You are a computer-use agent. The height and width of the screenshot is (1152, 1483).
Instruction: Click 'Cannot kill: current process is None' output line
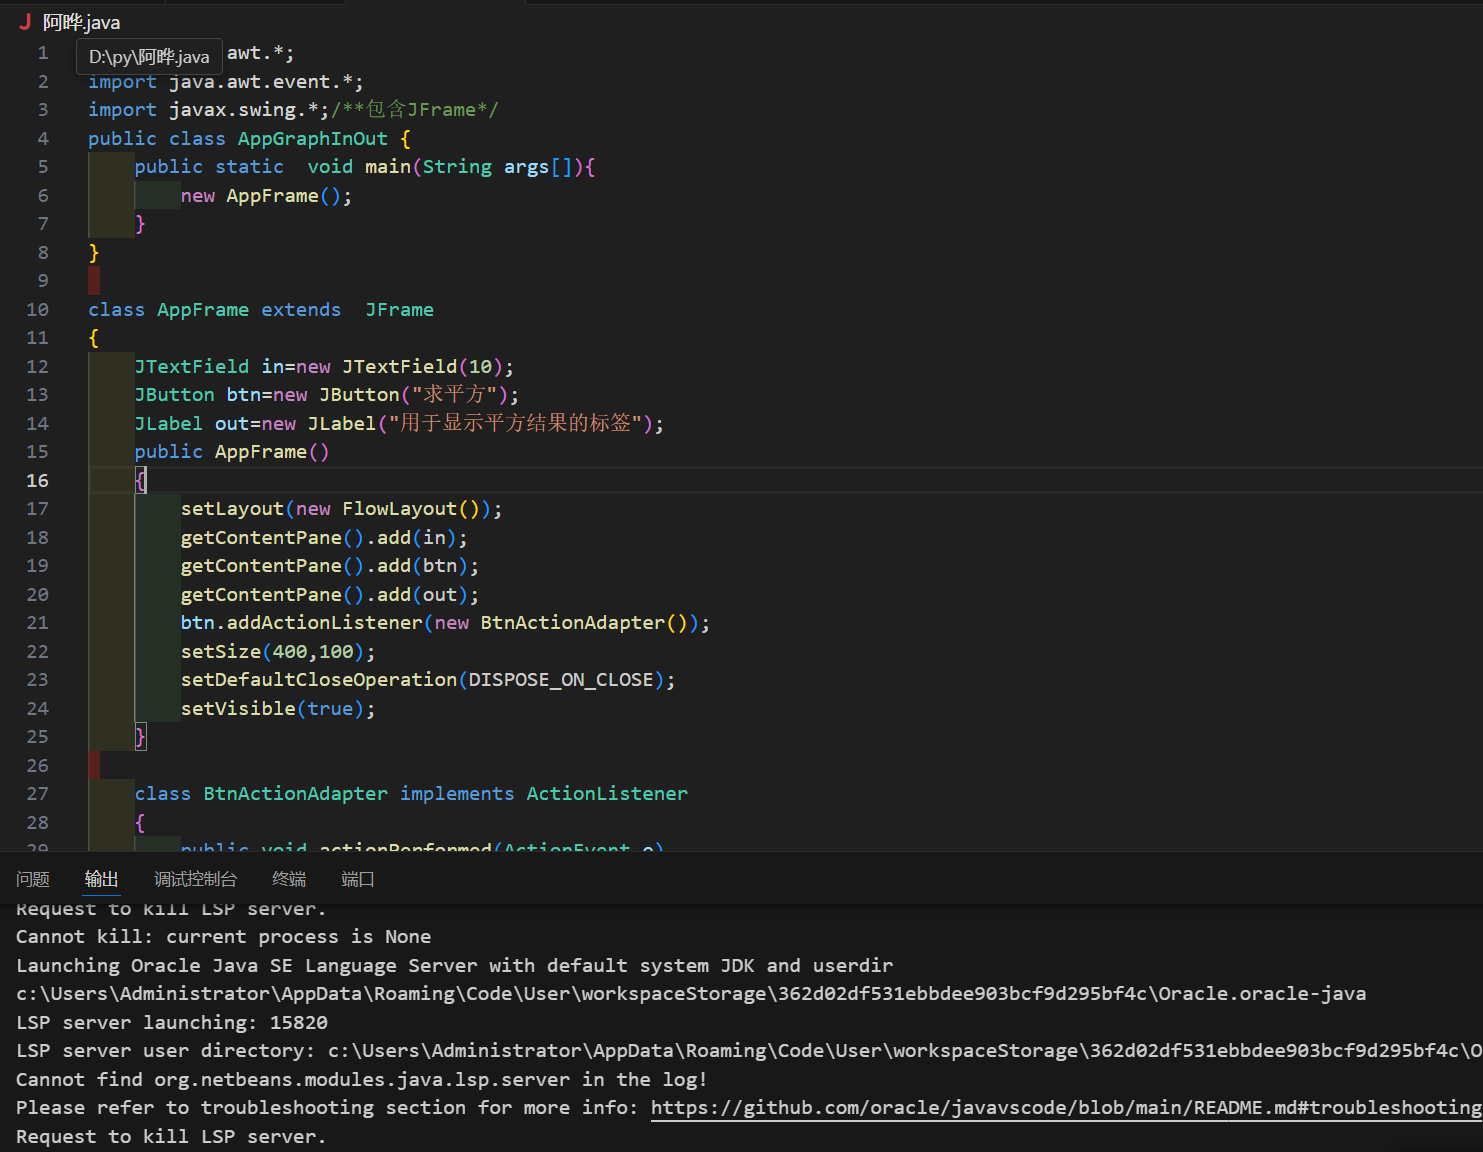(x=223, y=937)
